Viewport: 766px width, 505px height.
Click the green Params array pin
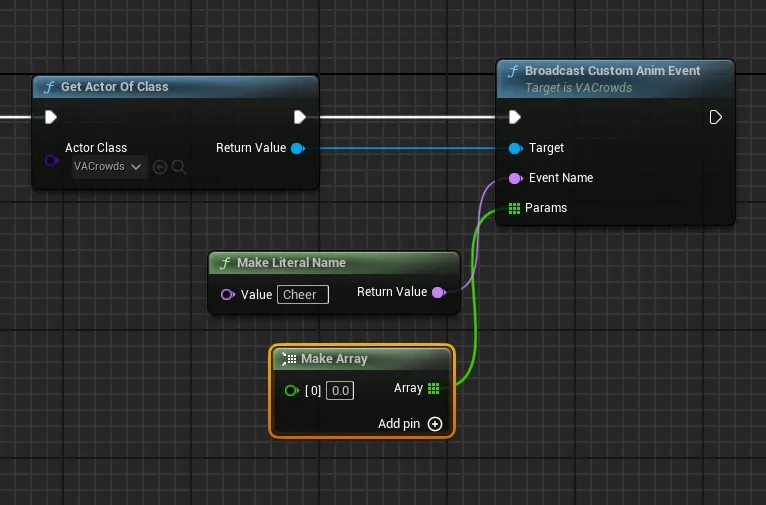pyautogui.click(x=514, y=208)
